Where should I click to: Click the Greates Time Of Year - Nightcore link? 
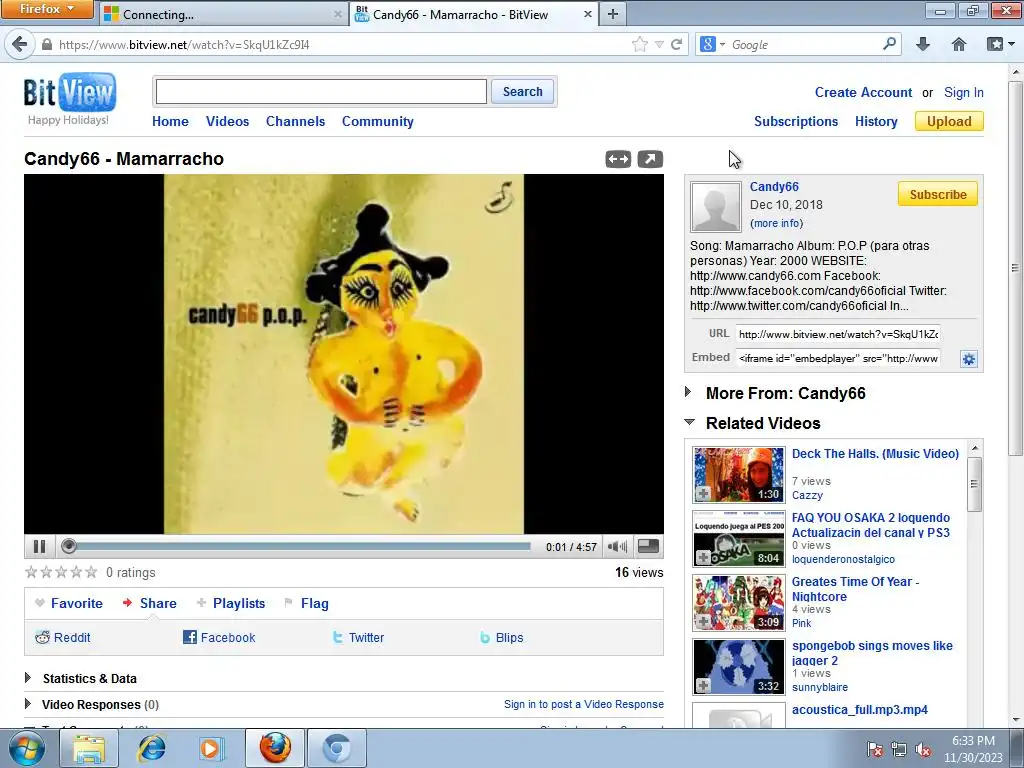tap(855, 589)
